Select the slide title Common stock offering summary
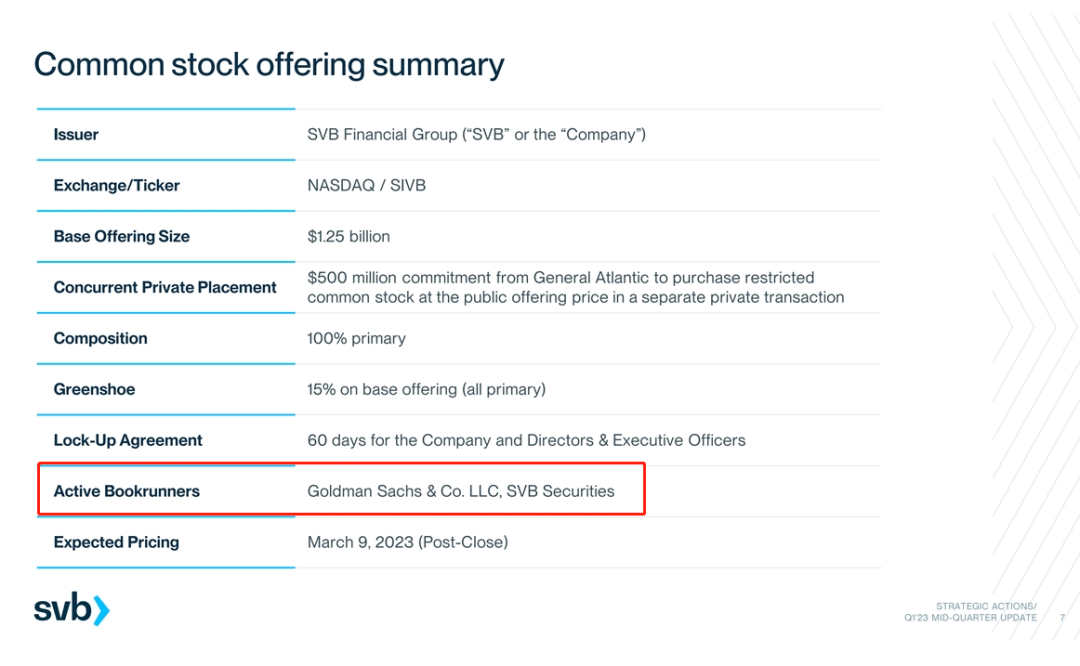Image resolution: width=1080 pixels, height=666 pixels. (269, 65)
